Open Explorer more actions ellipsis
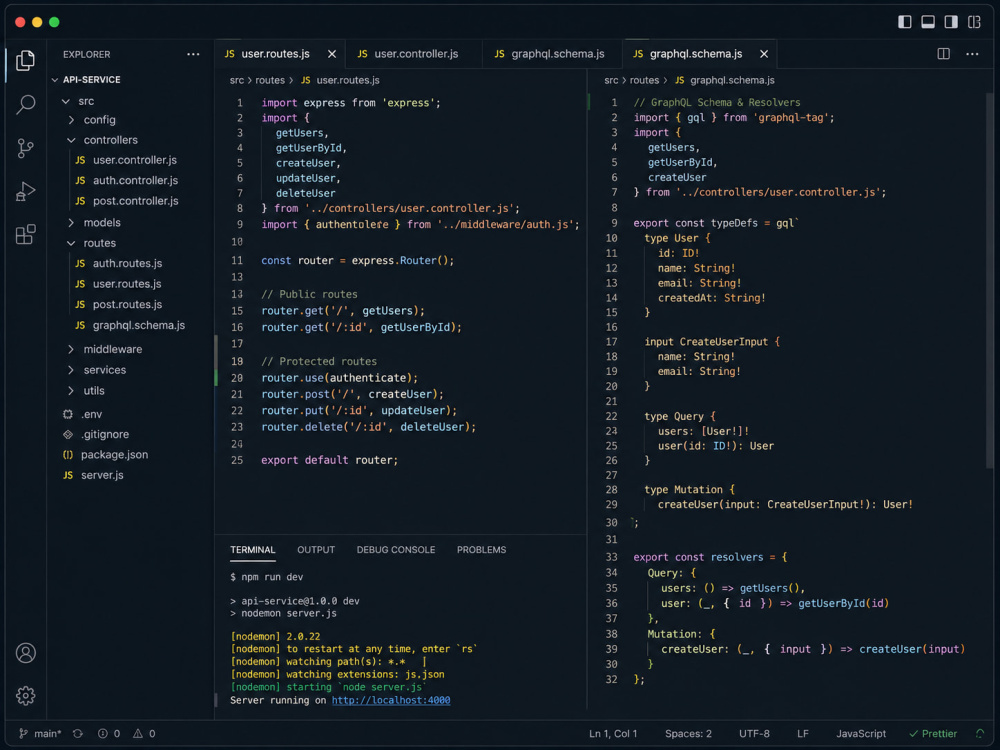 pos(193,54)
